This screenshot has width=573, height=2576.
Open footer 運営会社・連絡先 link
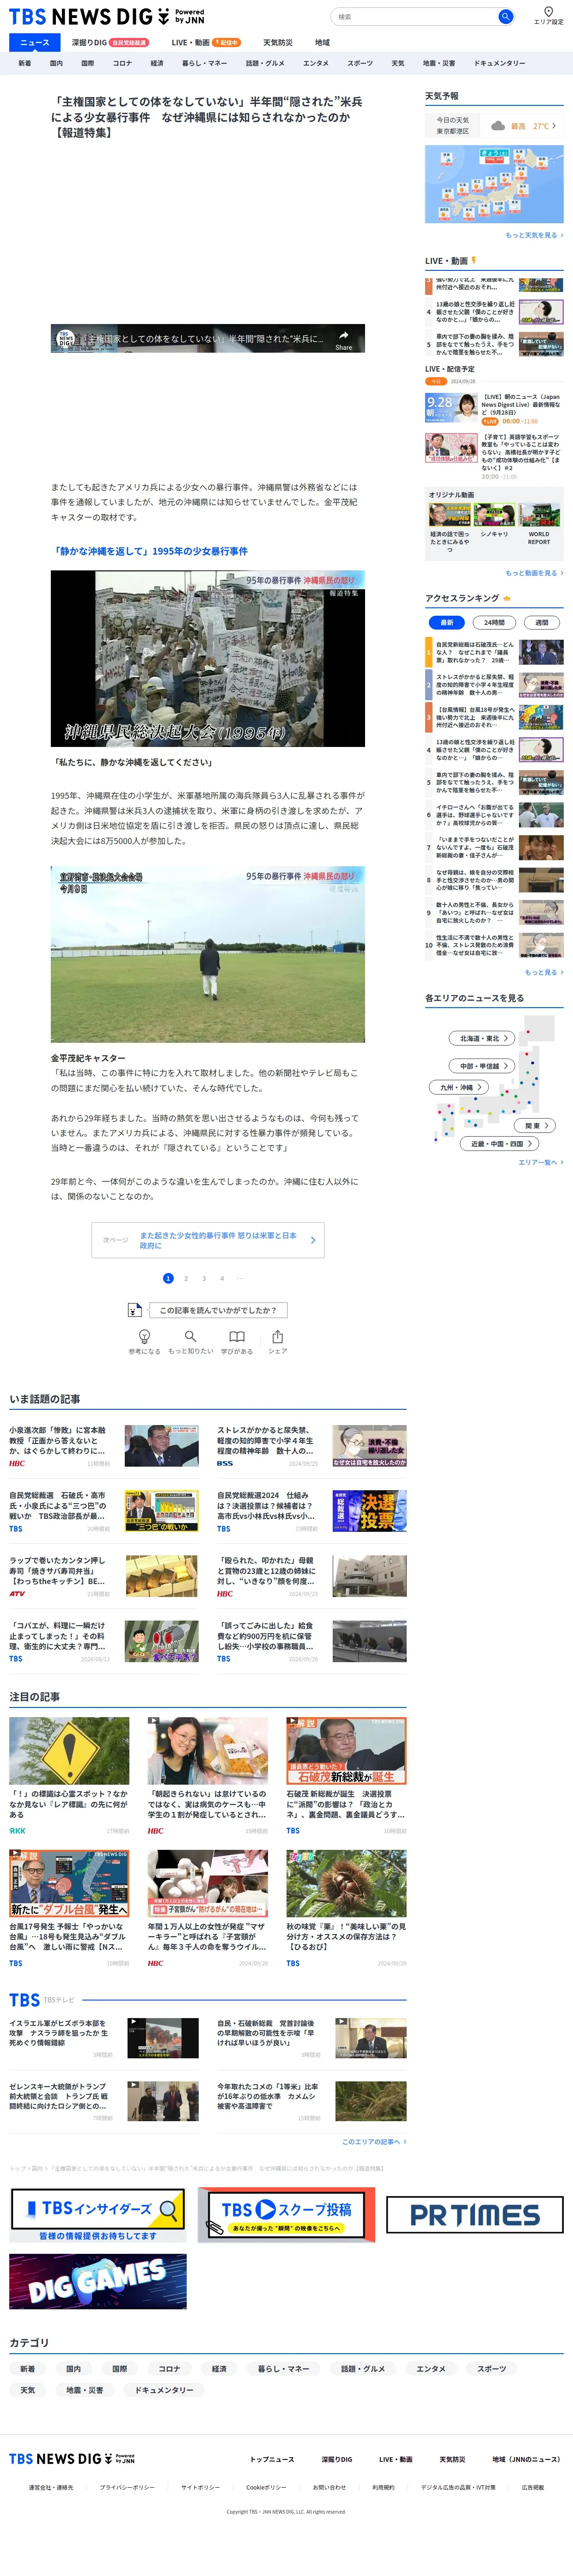tap(50, 2487)
